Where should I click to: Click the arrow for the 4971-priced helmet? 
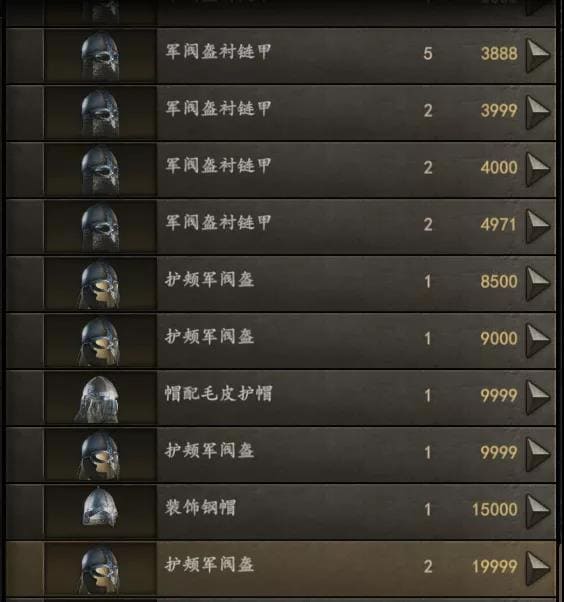538,226
